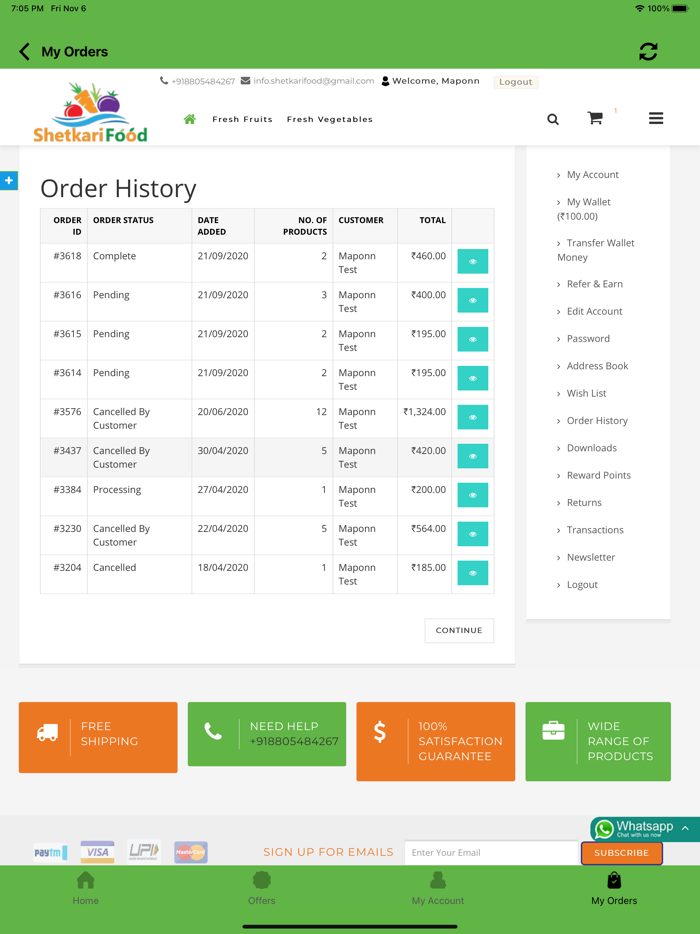The height and width of the screenshot is (934, 700).
Task: Click the Logout button near Welcome
Action: click(x=516, y=82)
